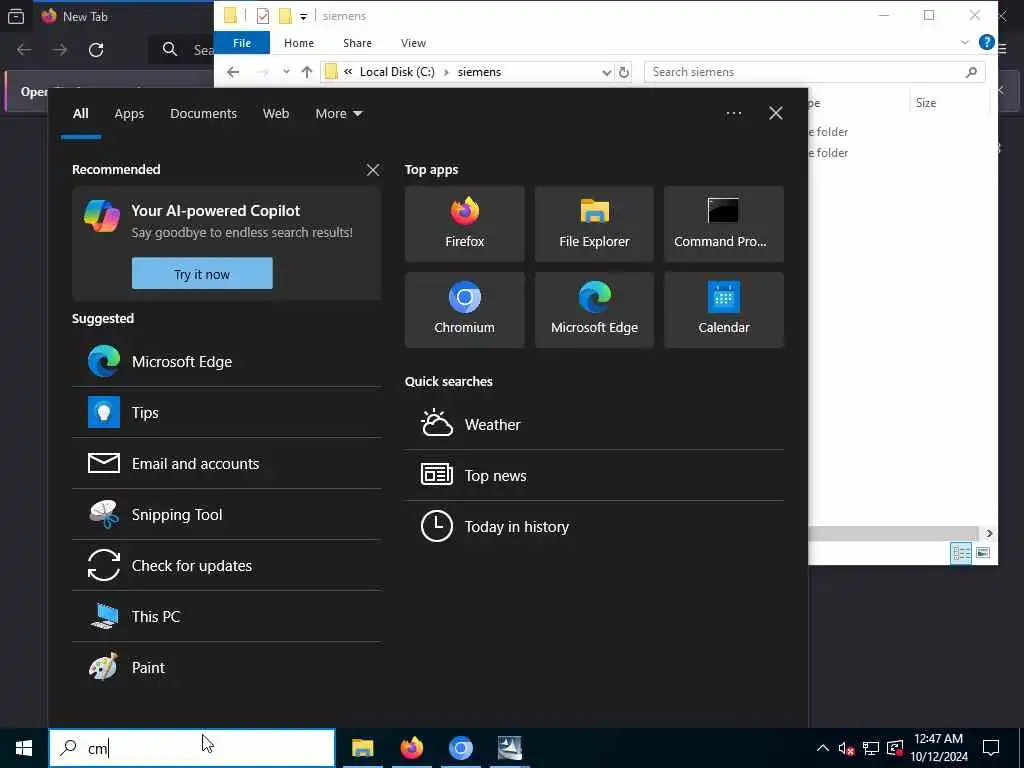
Task: Open the network tray icon
Action: [x=871, y=748]
